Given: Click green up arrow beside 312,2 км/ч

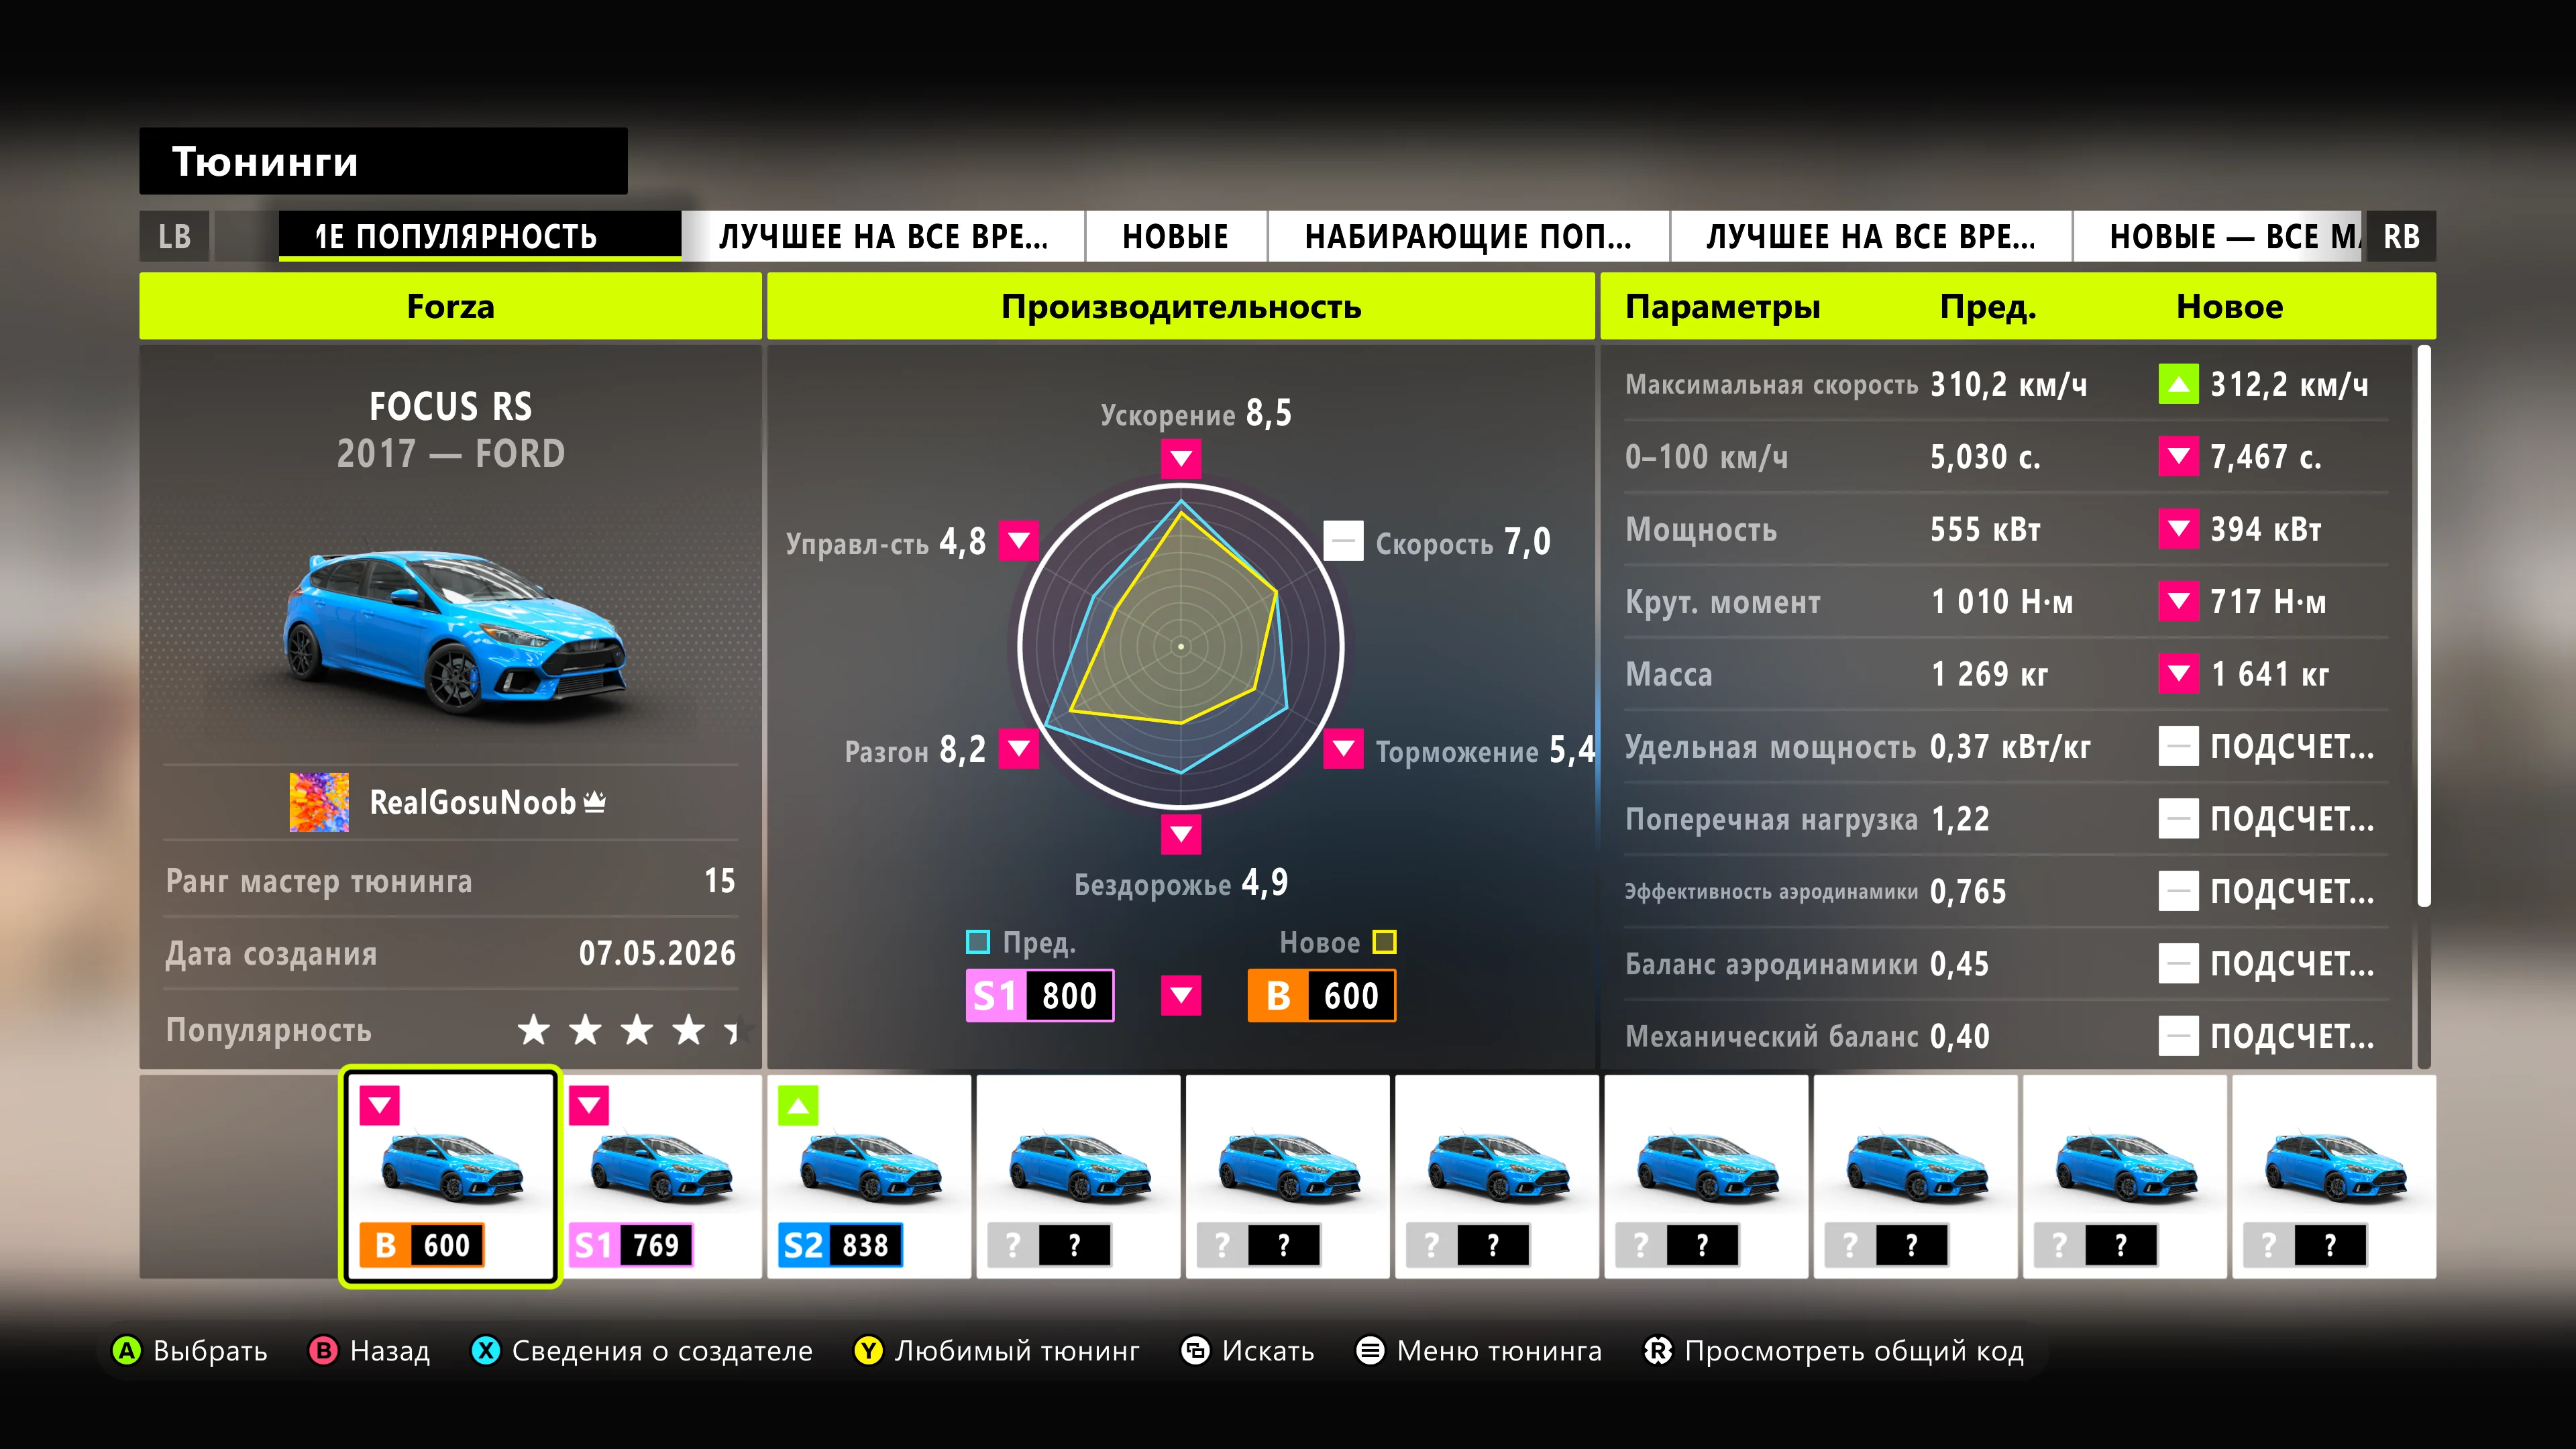Looking at the screenshot, I should tap(2178, 384).
